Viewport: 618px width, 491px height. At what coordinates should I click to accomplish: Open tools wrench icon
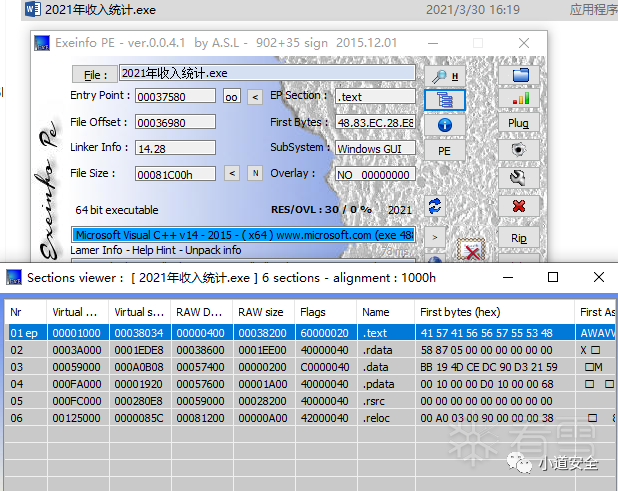coord(519,178)
